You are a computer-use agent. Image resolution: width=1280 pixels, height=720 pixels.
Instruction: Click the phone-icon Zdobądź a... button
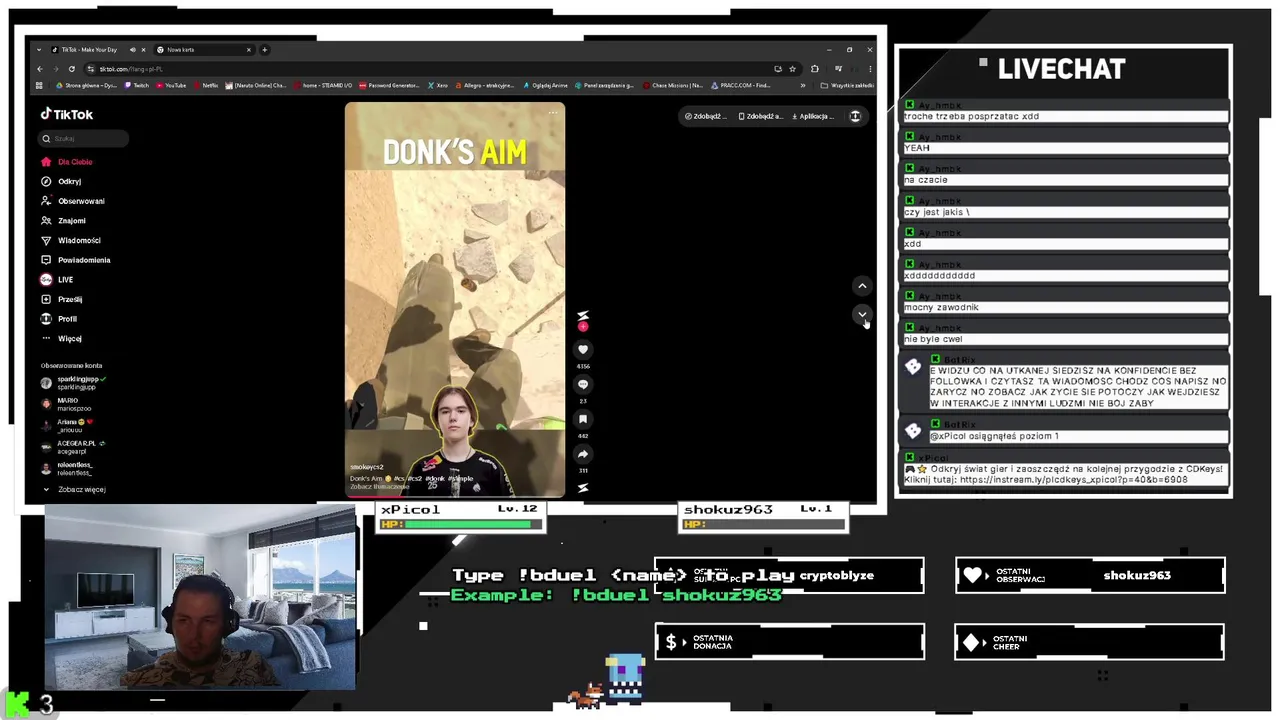(x=760, y=116)
